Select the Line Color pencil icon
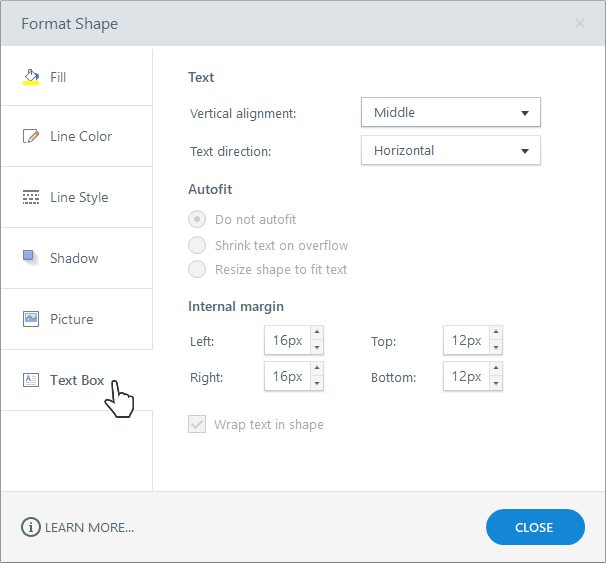The width and height of the screenshot is (606, 563). pos(31,136)
